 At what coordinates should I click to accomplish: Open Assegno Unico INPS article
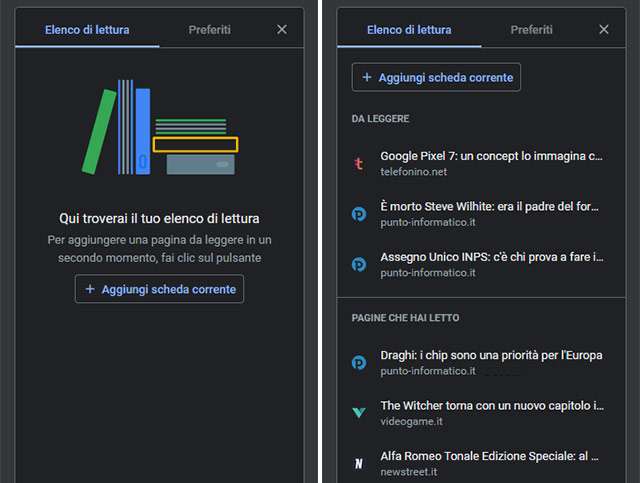coord(481,265)
